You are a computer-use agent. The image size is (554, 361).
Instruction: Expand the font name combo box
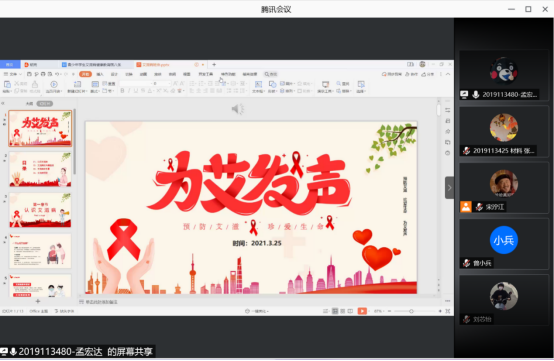click(136, 84)
